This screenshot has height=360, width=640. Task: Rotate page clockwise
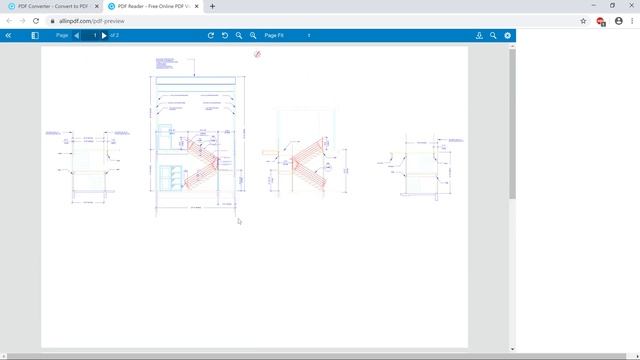point(211,36)
